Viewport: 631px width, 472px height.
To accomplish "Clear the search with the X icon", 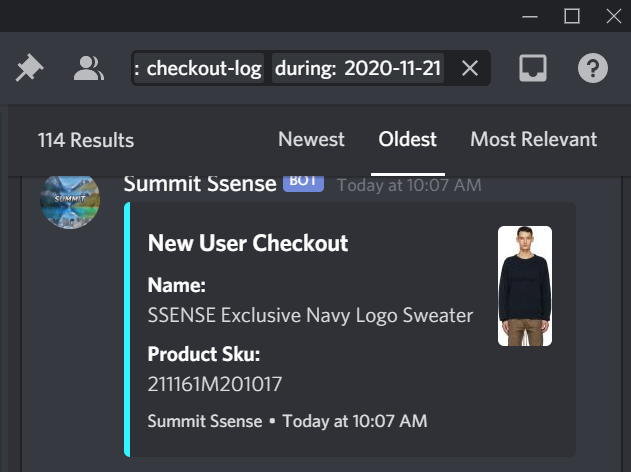I will pyautogui.click(x=470, y=68).
